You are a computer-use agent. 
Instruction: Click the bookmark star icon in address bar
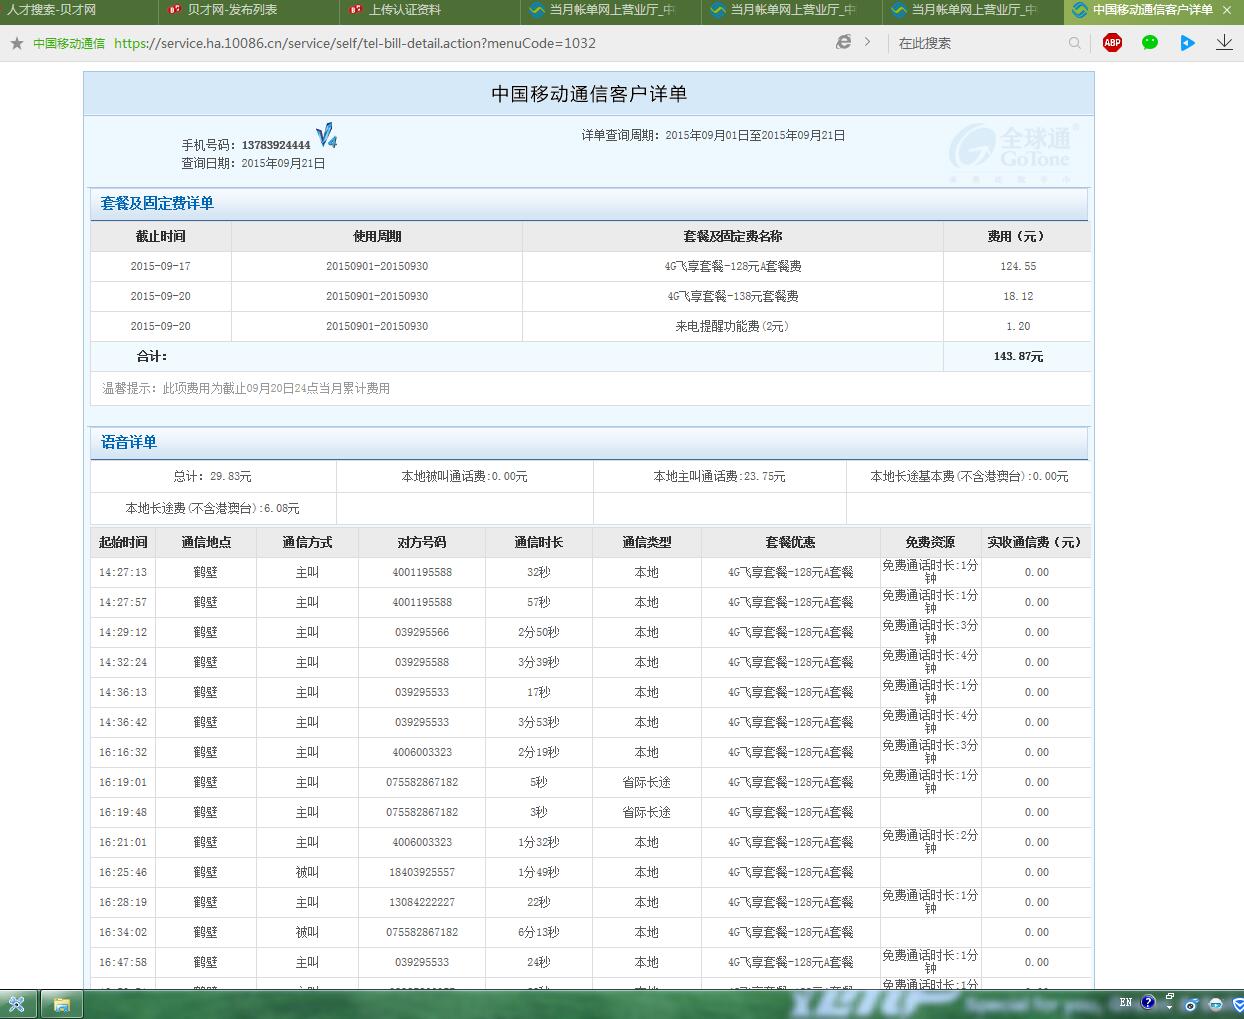[16, 43]
